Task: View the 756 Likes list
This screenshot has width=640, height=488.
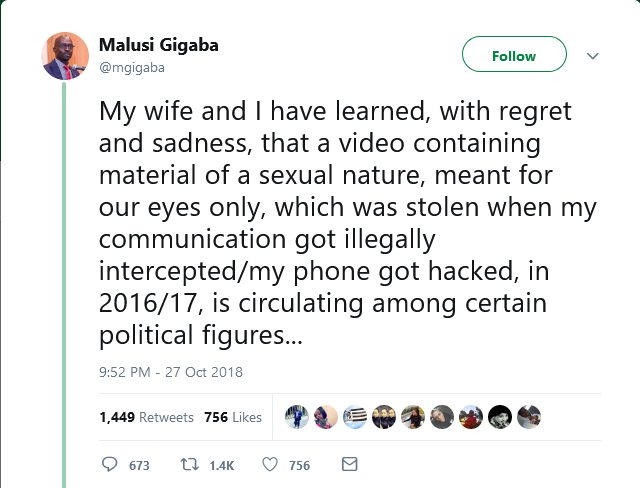Action: point(233,417)
